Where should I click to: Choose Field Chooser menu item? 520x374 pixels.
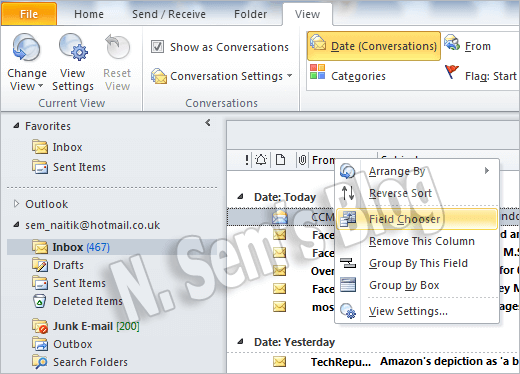pyautogui.click(x=417, y=219)
